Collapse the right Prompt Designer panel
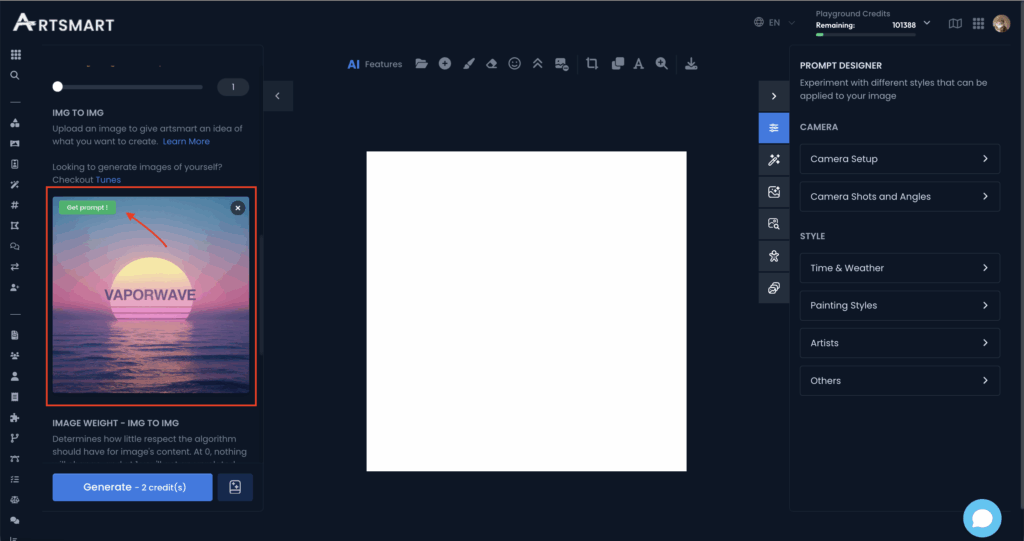Image resolution: width=1024 pixels, height=541 pixels. pos(773,96)
